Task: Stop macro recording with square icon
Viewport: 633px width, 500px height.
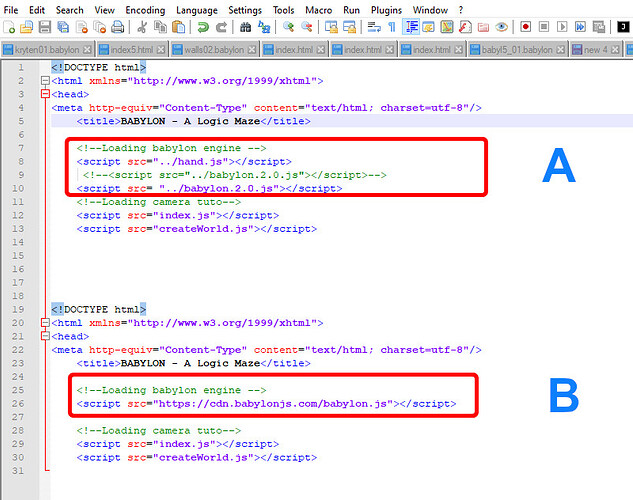Action: coord(544,27)
